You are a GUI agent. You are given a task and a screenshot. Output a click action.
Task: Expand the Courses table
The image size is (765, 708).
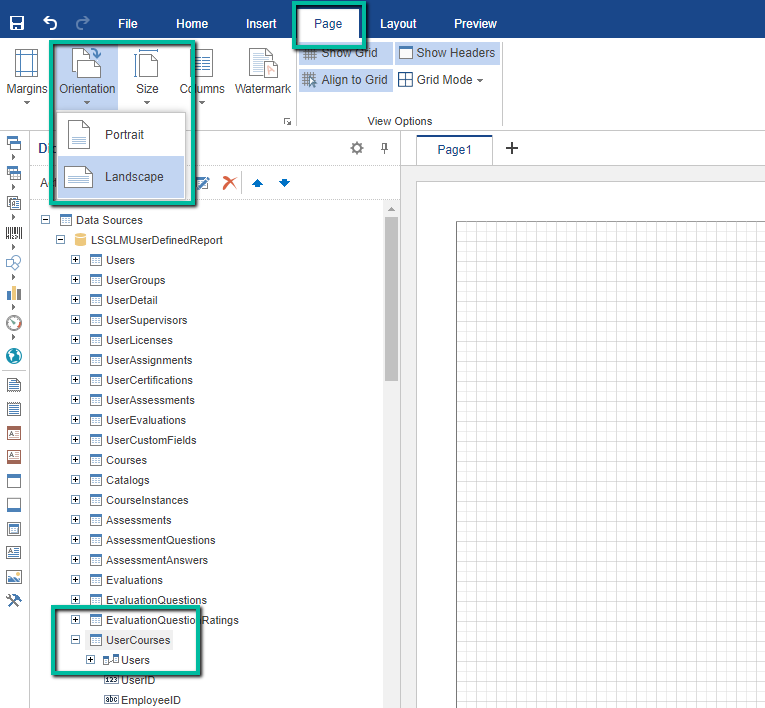click(x=75, y=460)
